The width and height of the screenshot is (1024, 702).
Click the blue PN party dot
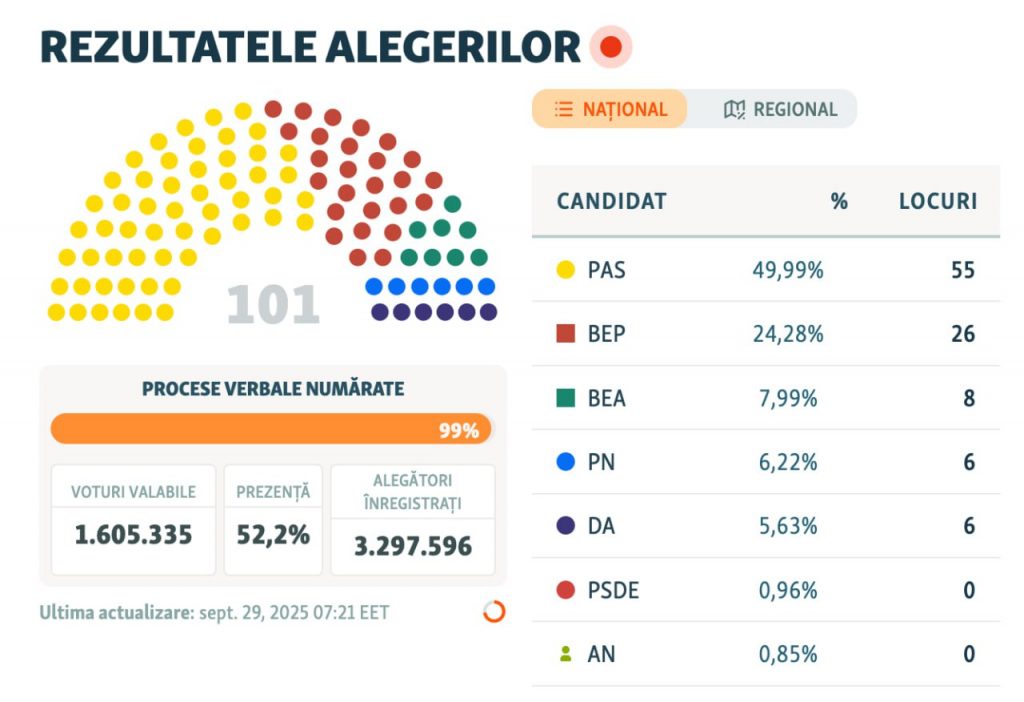(565, 462)
